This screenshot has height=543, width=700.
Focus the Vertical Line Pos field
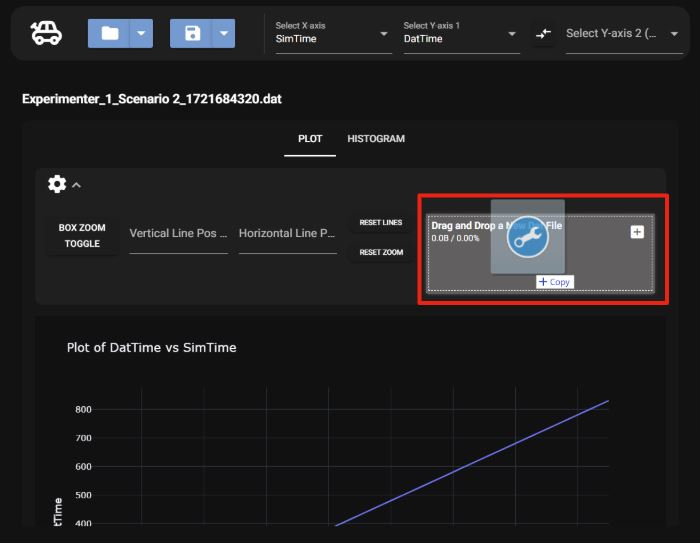[179, 235]
